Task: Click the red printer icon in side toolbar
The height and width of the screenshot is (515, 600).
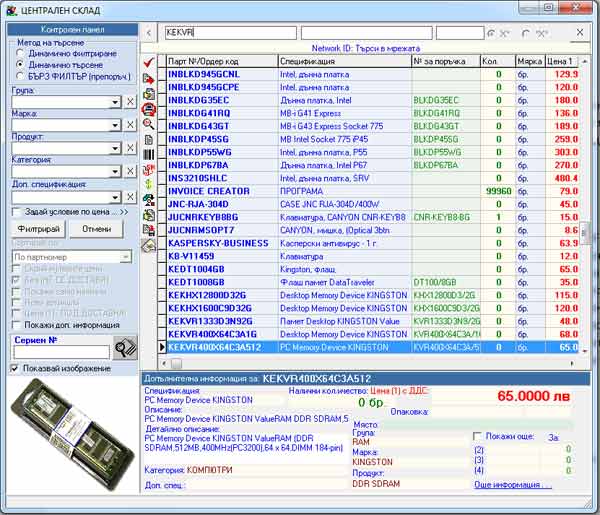Action: click(x=148, y=108)
